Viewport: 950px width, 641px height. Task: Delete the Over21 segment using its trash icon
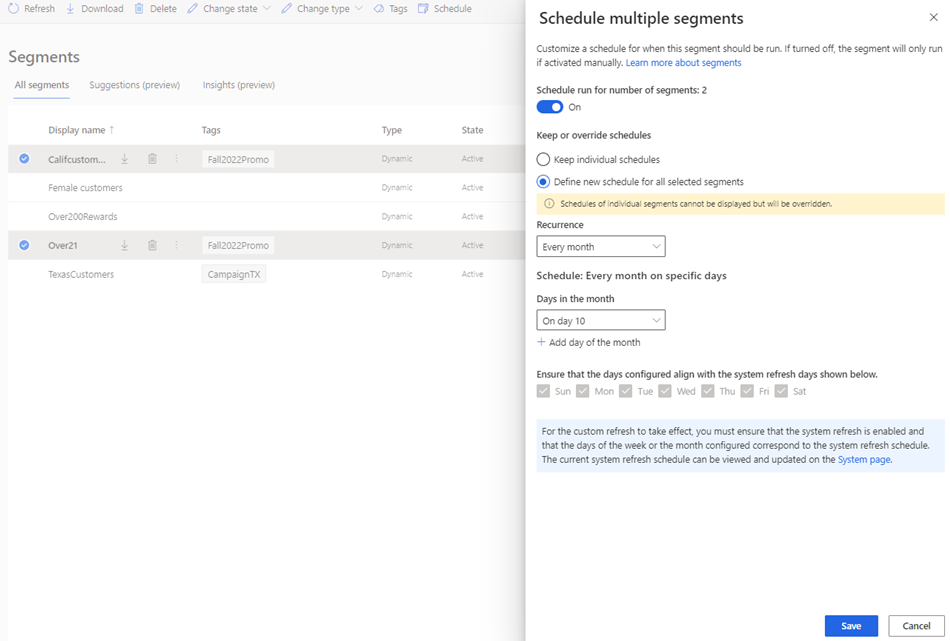(152, 245)
